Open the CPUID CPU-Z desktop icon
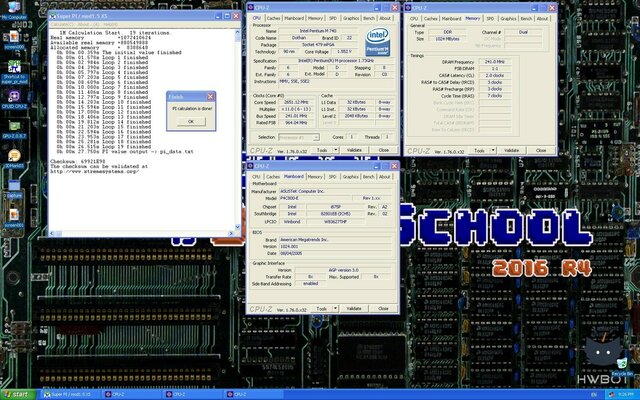This screenshot has width=640, height=400. click(x=13, y=95)
